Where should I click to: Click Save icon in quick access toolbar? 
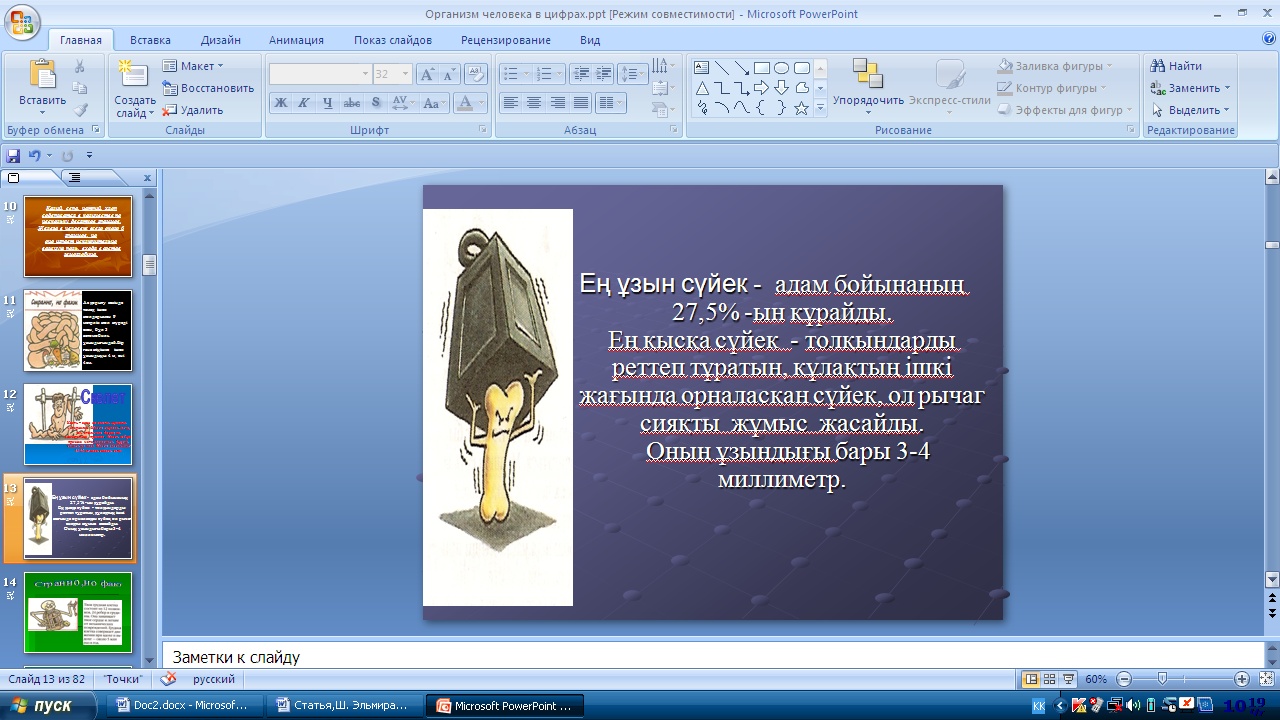13,156
